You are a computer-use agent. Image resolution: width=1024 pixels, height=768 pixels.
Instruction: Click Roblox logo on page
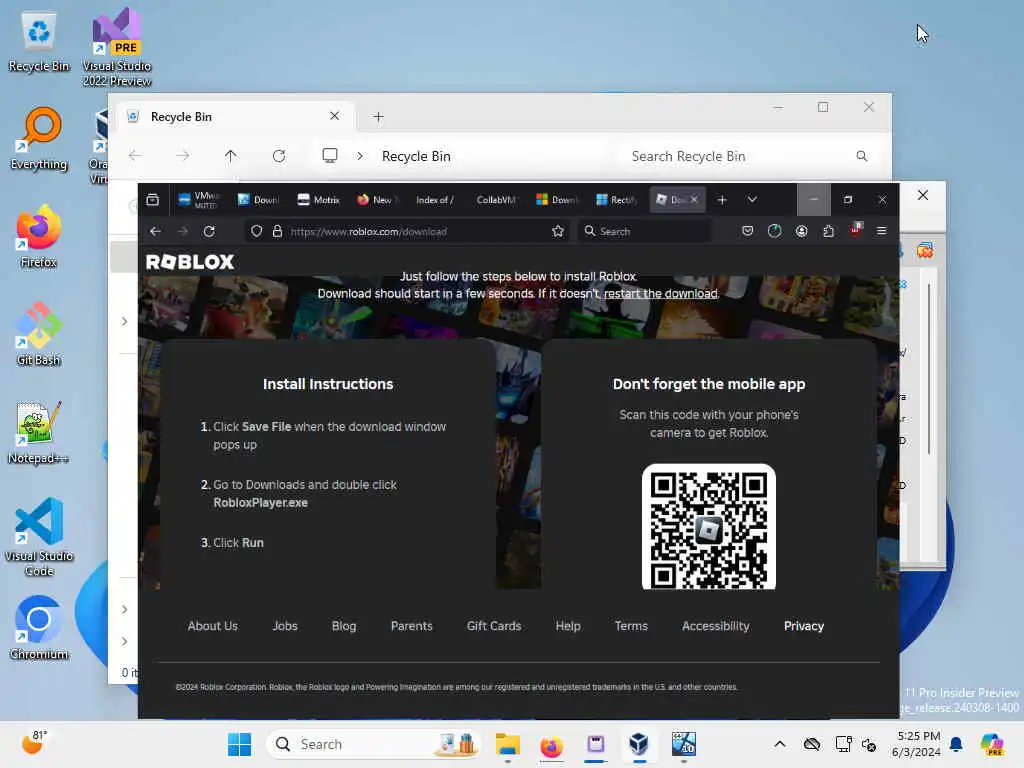(x=190, y=262)
